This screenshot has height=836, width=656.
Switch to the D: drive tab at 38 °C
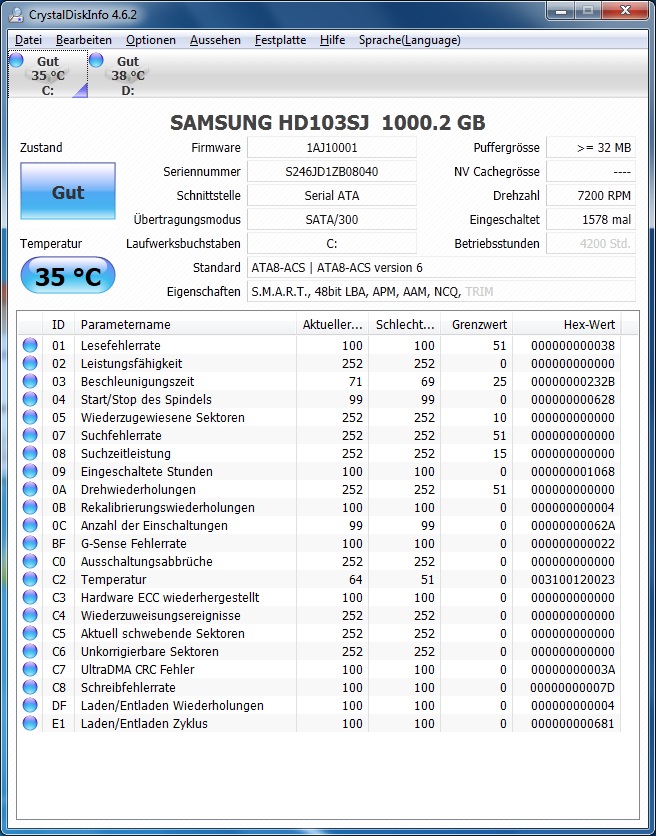click(x=128, y=75)
